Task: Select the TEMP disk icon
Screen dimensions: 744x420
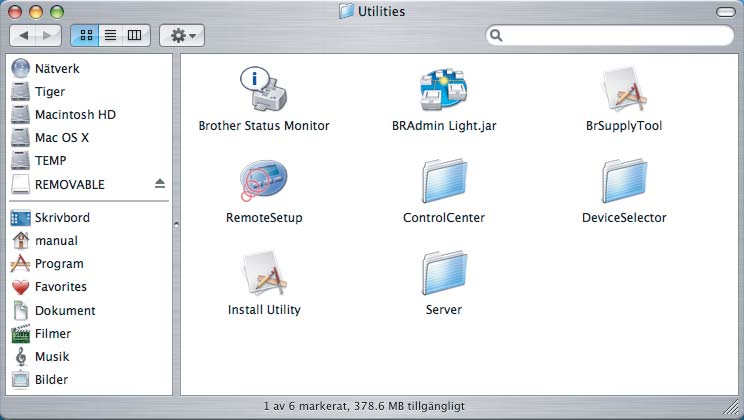Action: pos(20,160)
